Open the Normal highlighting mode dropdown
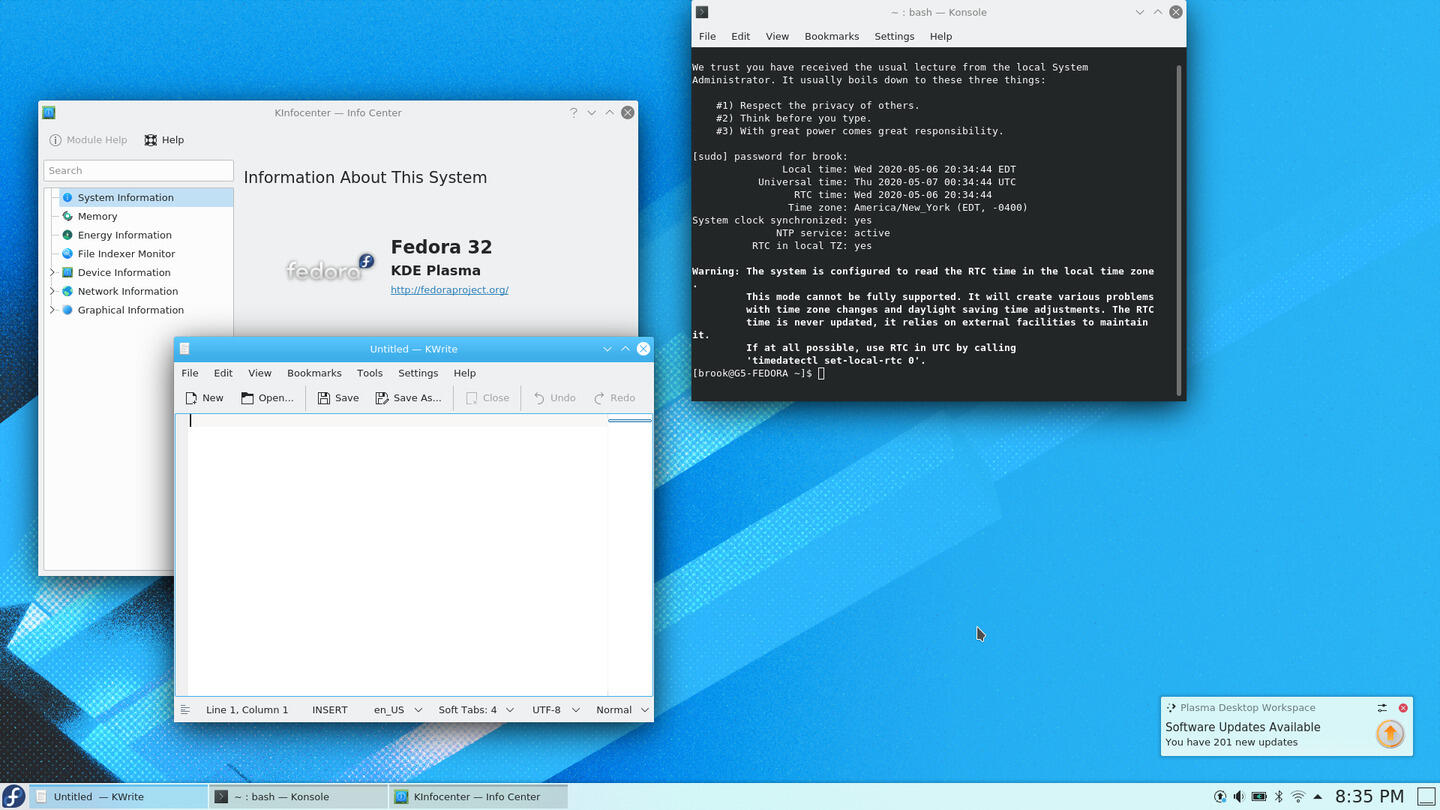This screenshot has width=1440, height=810. [622, 710]
